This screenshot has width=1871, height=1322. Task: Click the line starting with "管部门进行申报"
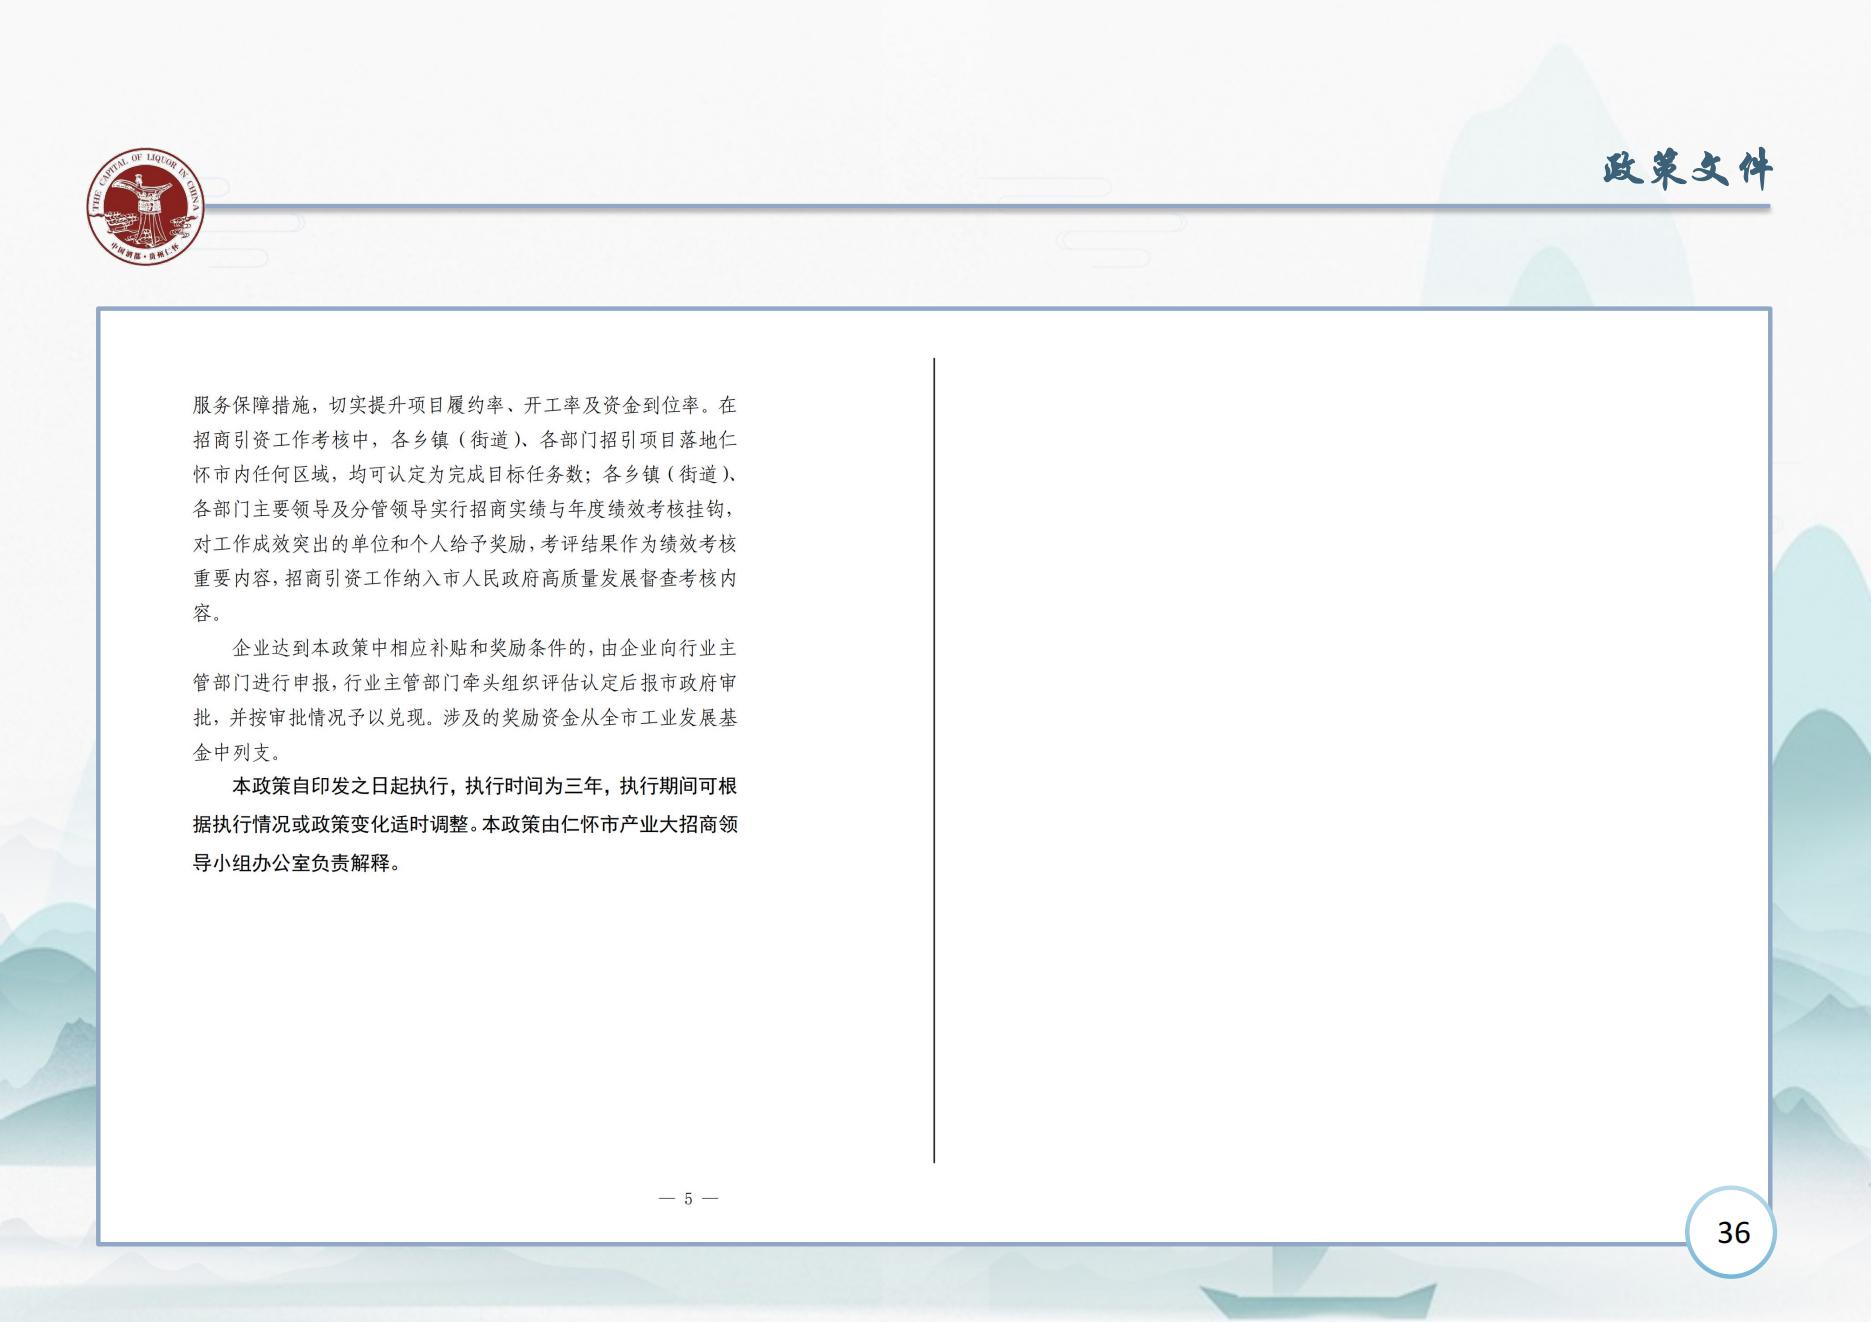click(x=464, y=683)
